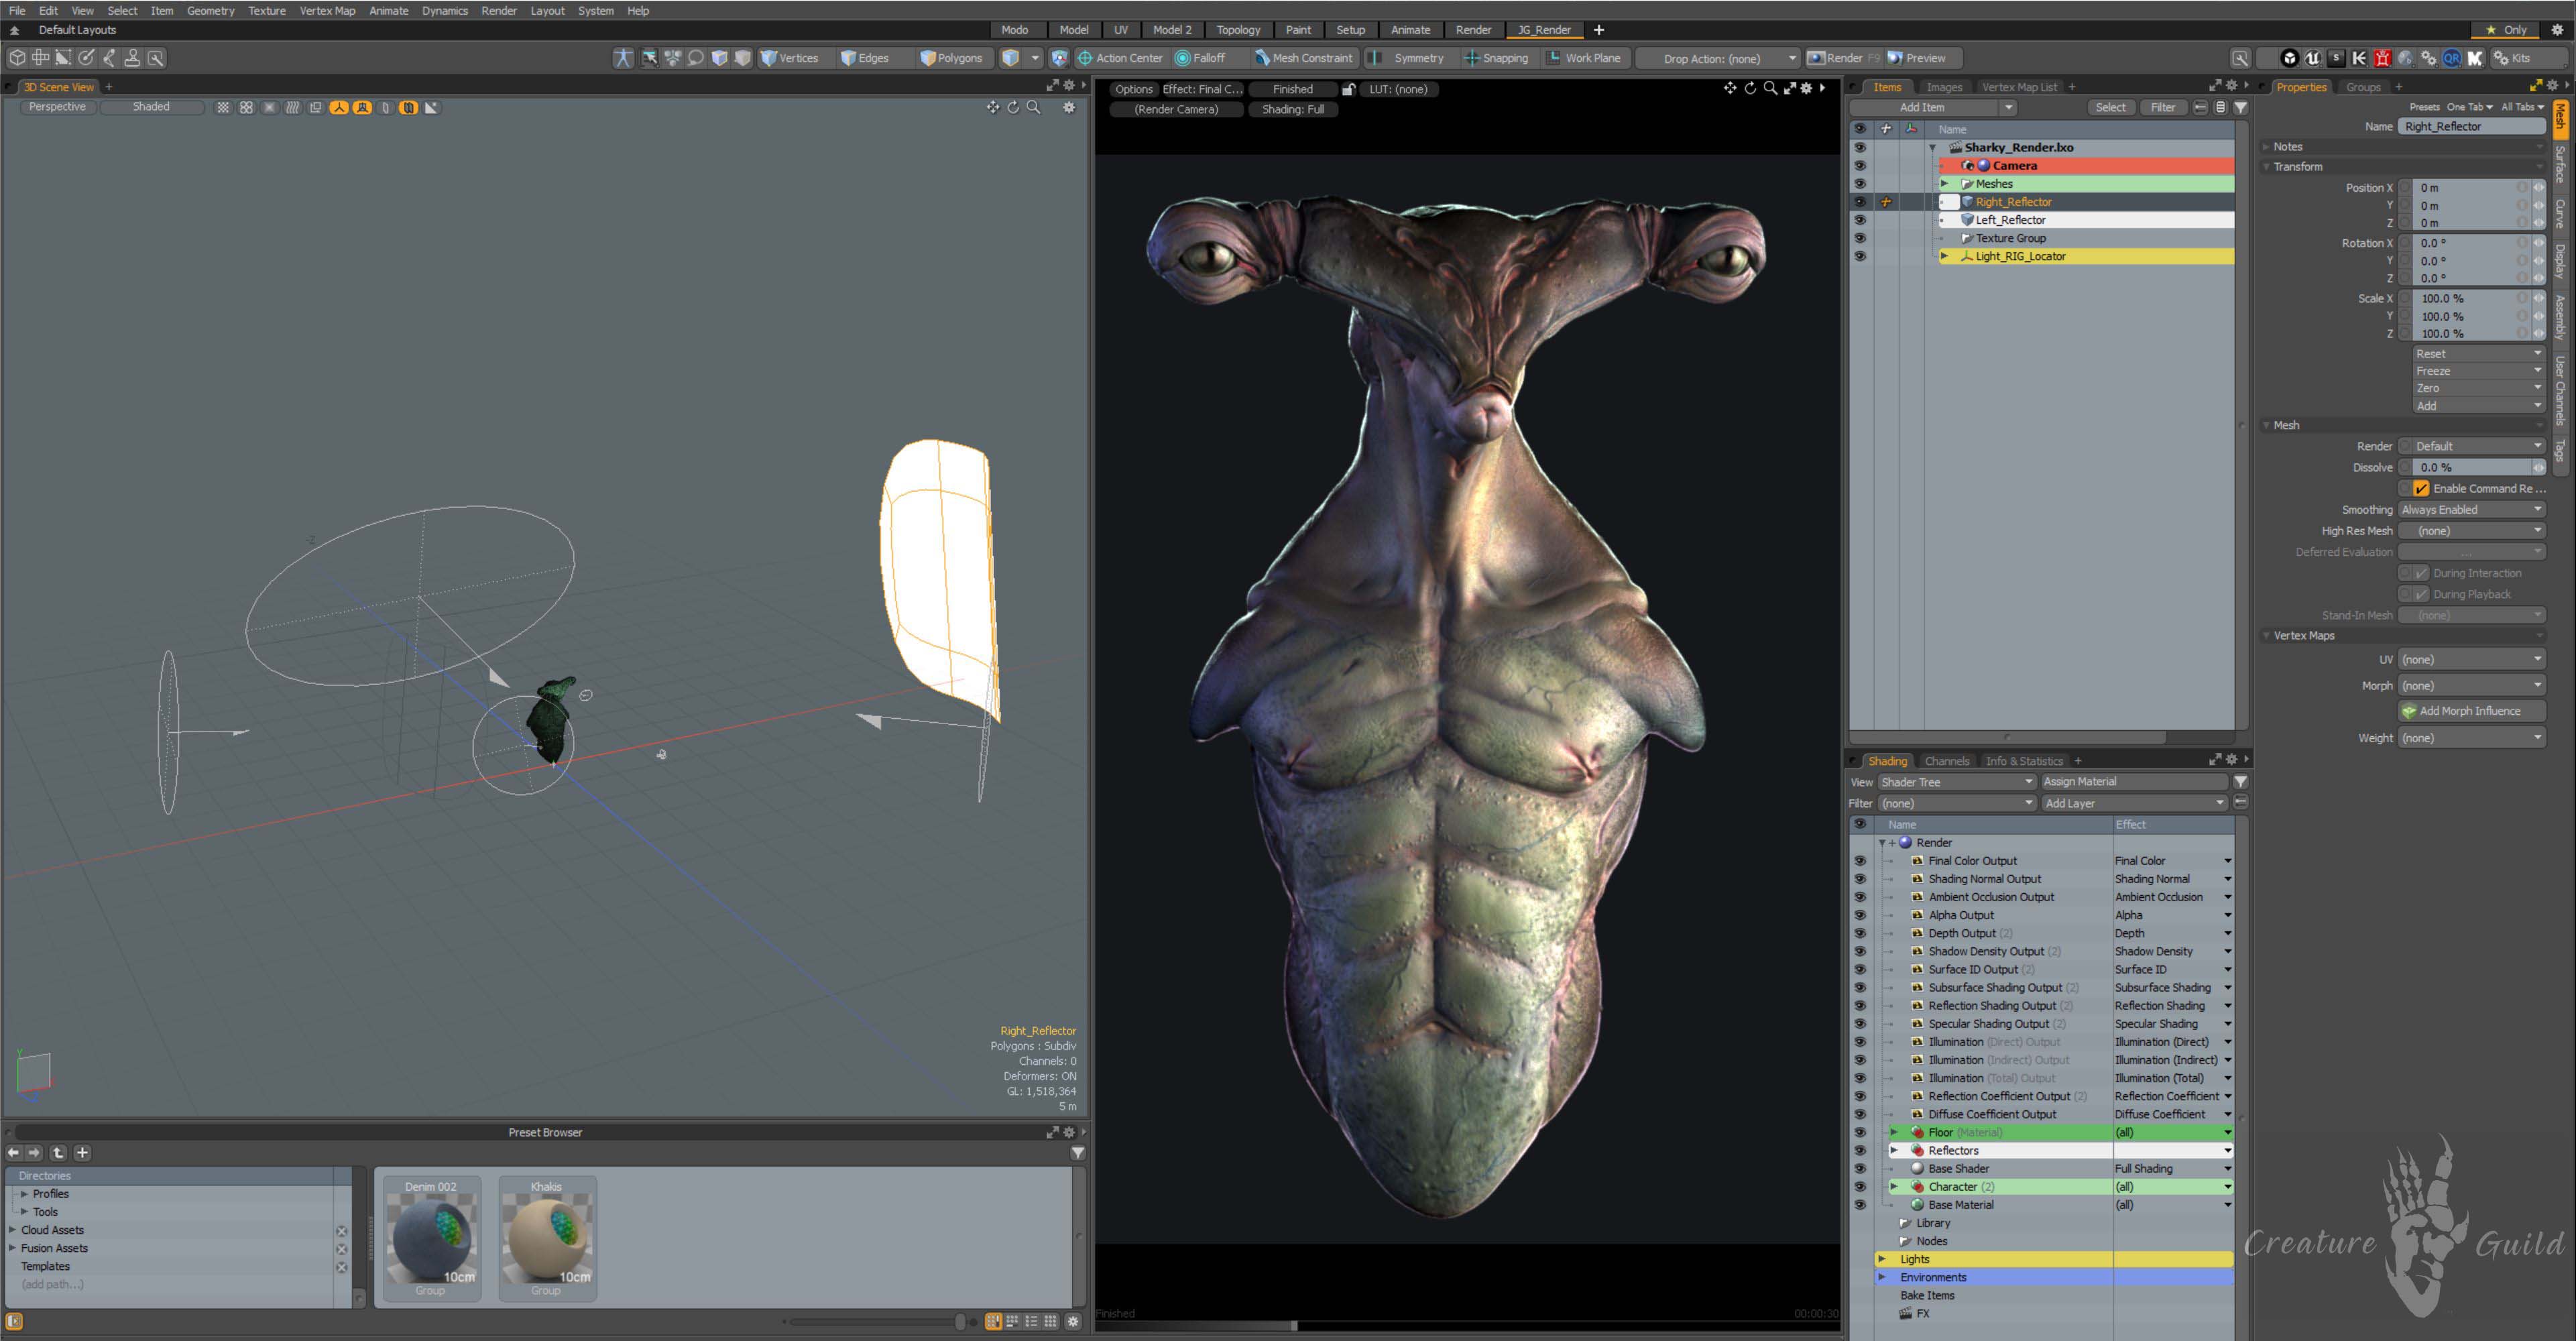Click the filter funnel icon in the Items panel
Viewport: 2576px width, 1341px height.
2241,107
